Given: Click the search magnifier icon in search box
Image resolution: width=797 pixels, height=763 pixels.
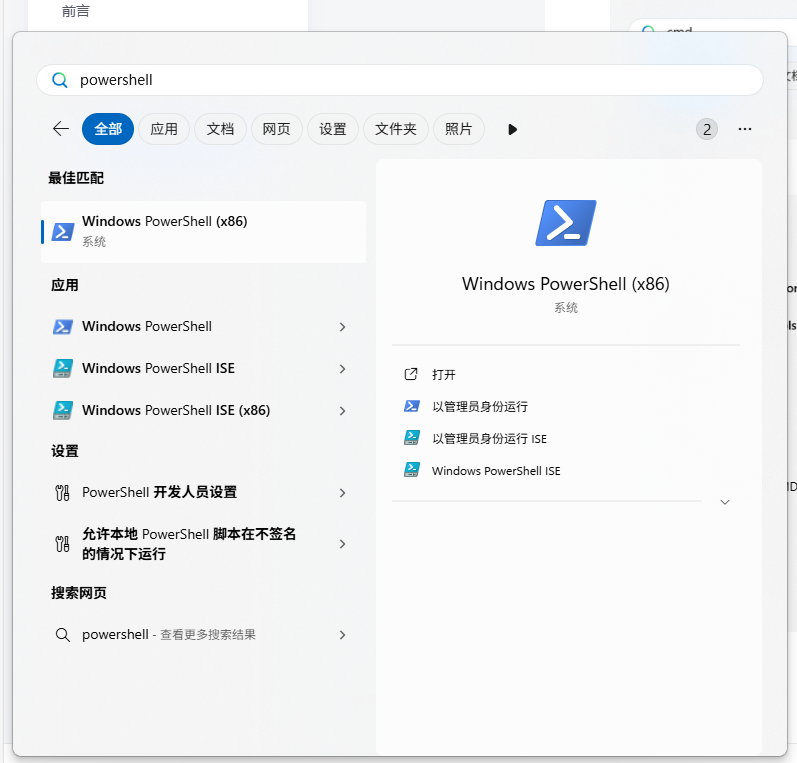Looking at the screenshot, I should pos(59,80).
